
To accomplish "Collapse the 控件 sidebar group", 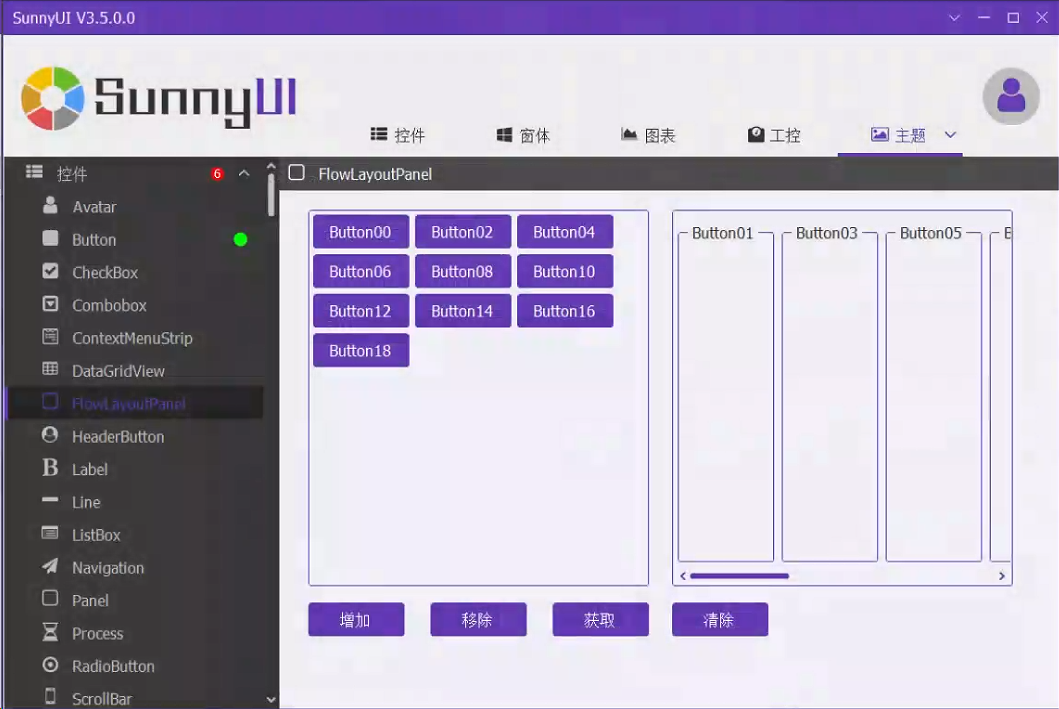I will [244, 174].
